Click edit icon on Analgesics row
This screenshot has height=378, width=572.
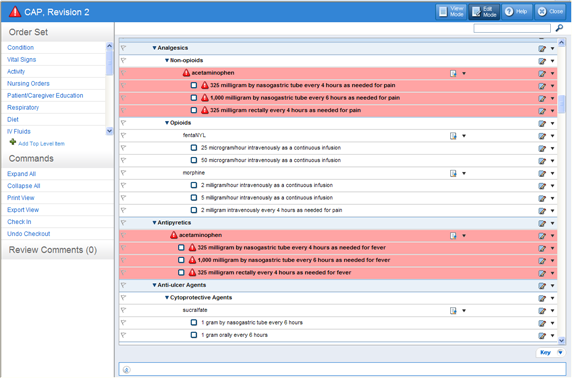[542, 49]
